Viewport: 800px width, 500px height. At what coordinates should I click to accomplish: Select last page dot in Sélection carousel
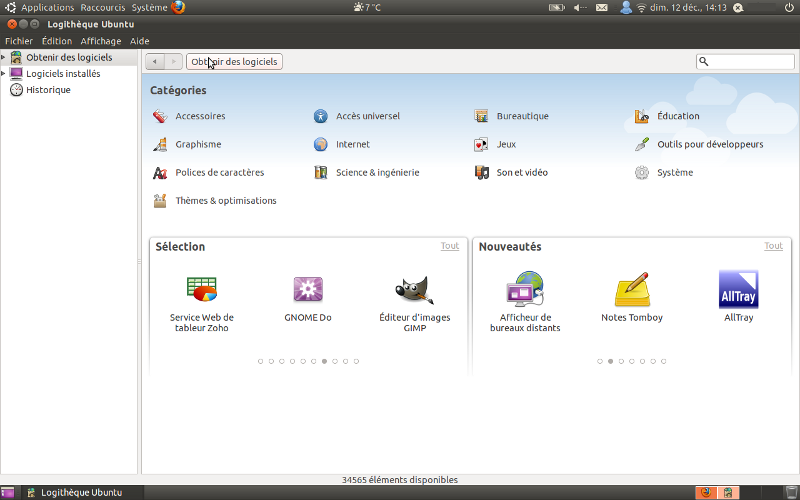click(x=356, y=361)
